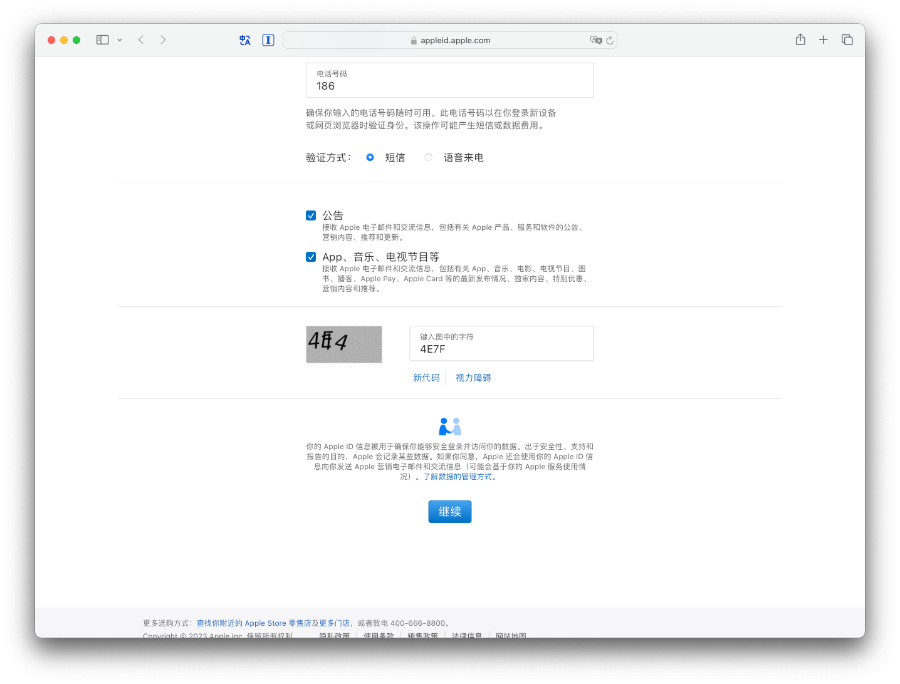Click the translate page icon in address bar
Viewport: 900px width, 684px height.
[596, 40]
